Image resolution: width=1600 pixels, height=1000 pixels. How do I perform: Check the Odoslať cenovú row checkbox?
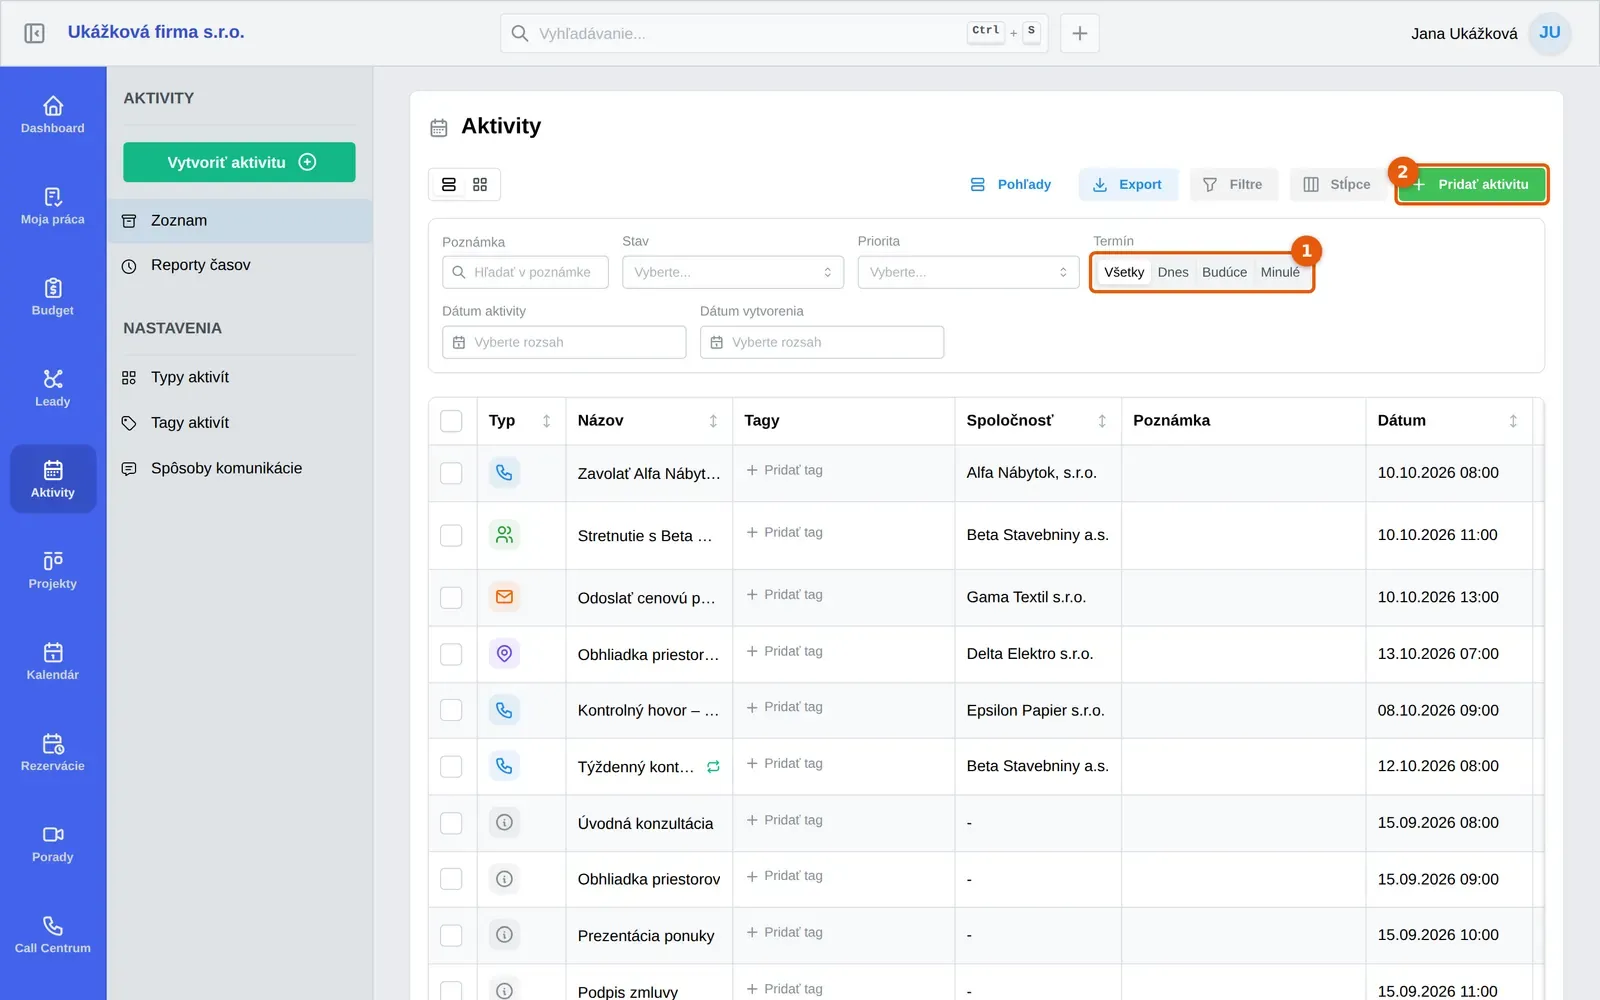coord(452,597)
